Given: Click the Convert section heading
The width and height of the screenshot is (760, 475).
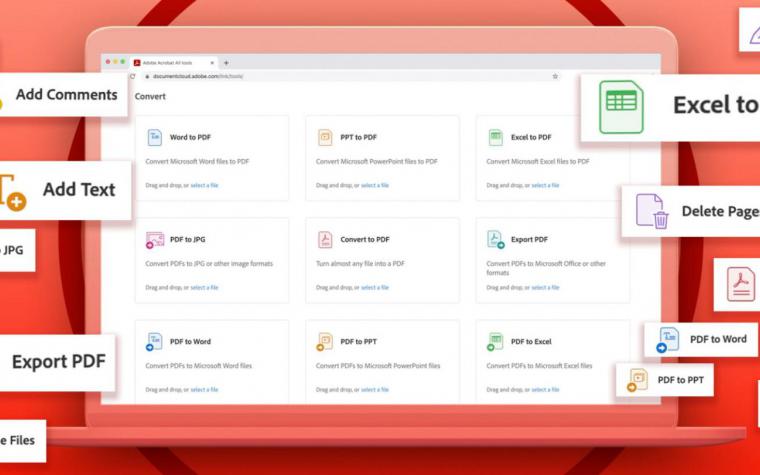Looking at the screenshot, I should tap(150, 96).
